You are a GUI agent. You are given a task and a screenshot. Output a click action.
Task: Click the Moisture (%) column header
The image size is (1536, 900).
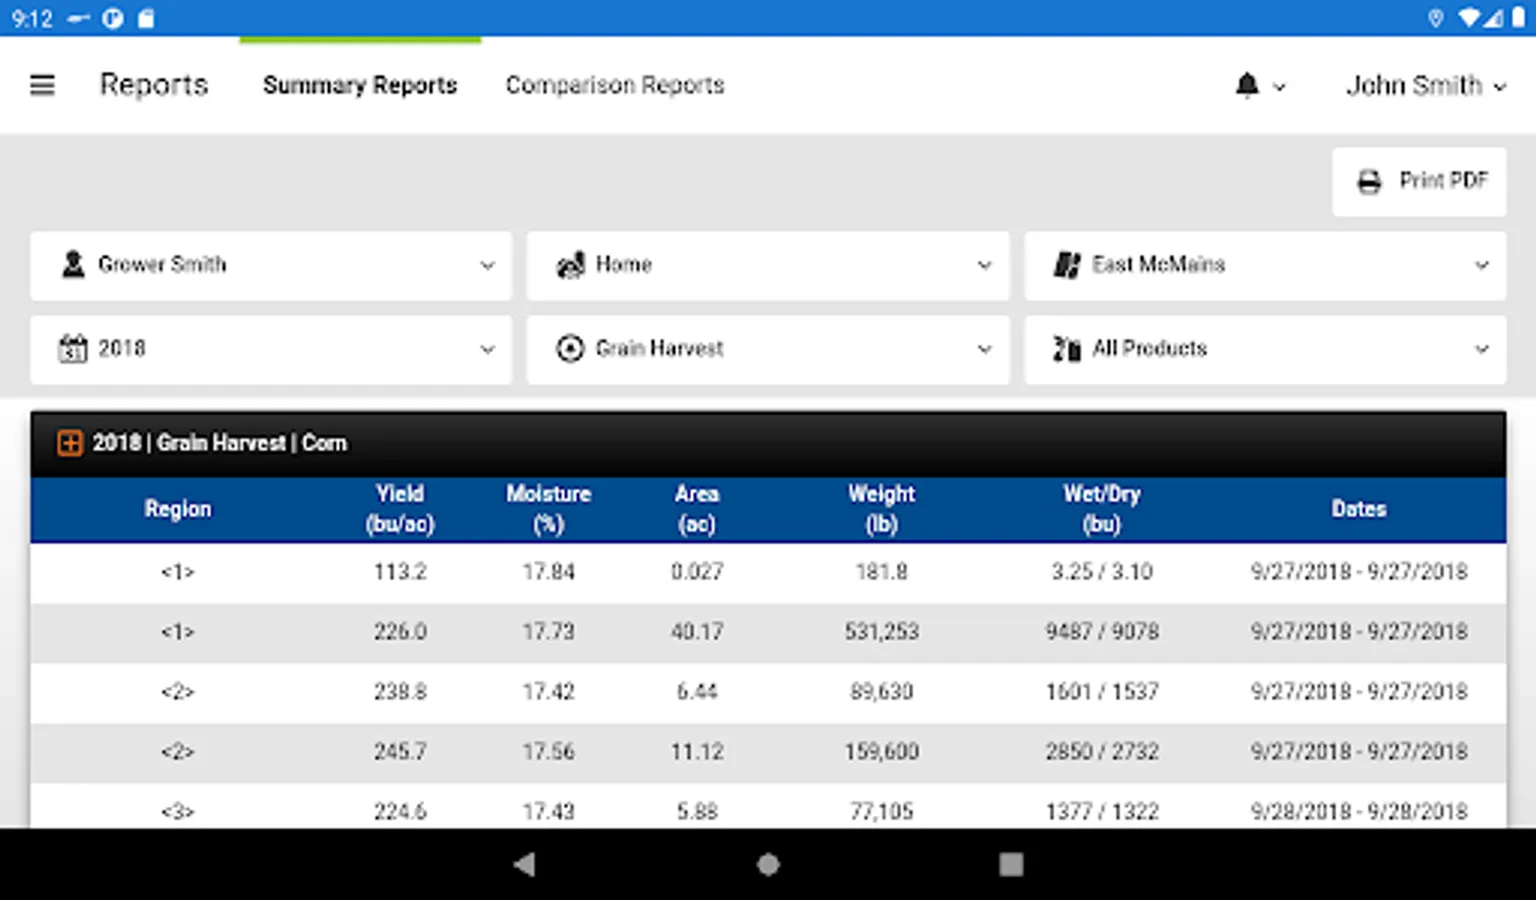(548, 509)
